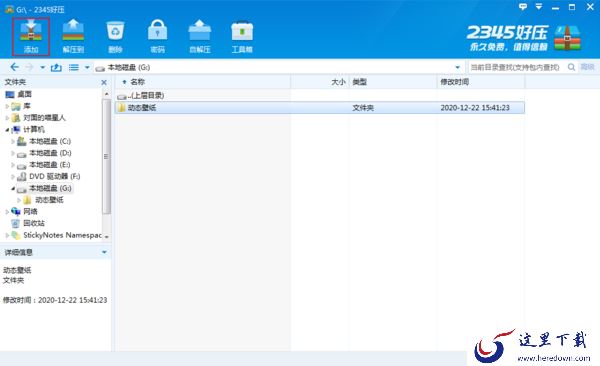Viewport: 600px width, 366px height.
Task: Click the 删除 delete recycle-bin icon
Action: click(x=115, y=36)
